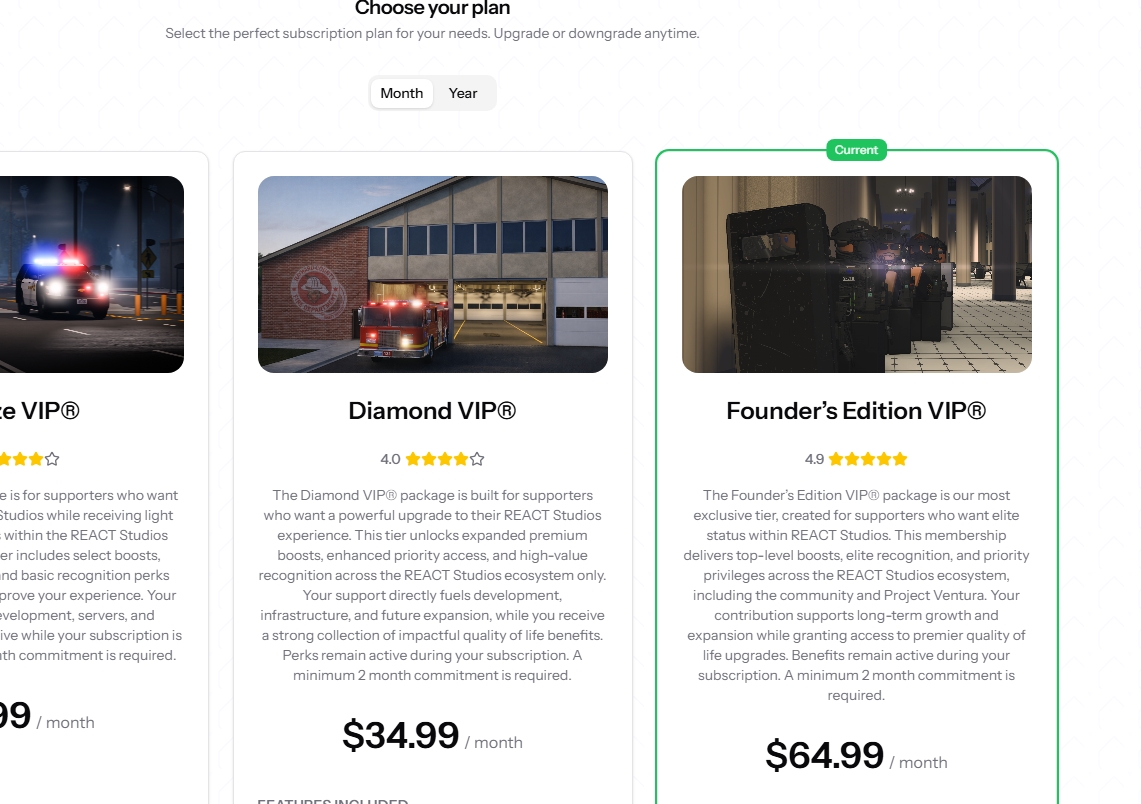This screenshot has width=1141, height=804.
Task: Click the first star of Diamond VIP rating
Action: click(413, 459)
